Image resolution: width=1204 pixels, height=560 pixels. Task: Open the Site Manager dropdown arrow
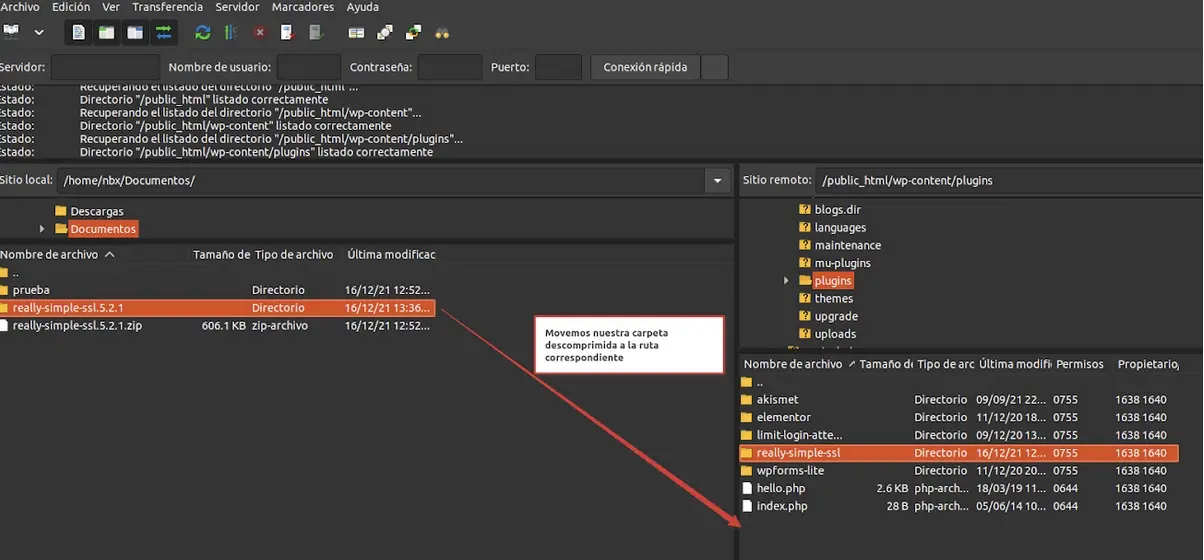(x=39, y=32)
